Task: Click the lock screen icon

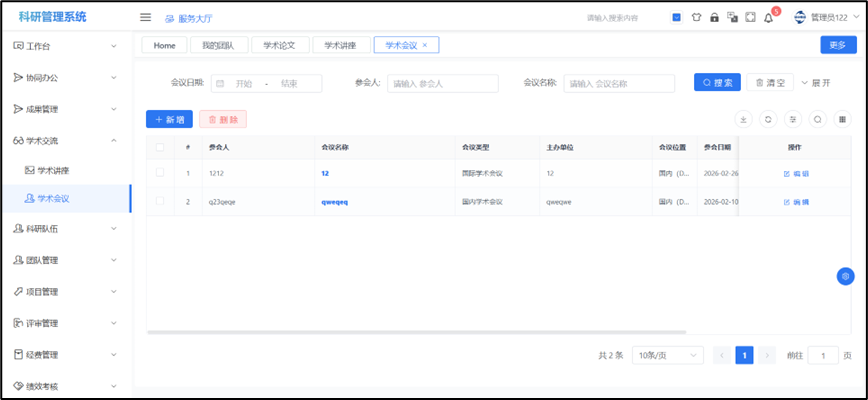Action: click(714, 17)
